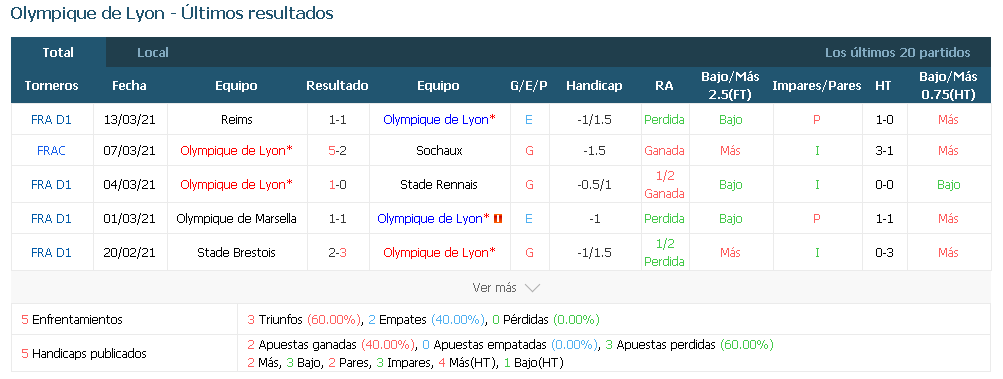Click the FRA D1 link for 13/03/21
The height and width of the screenshot is (379, 1003).
51,120
